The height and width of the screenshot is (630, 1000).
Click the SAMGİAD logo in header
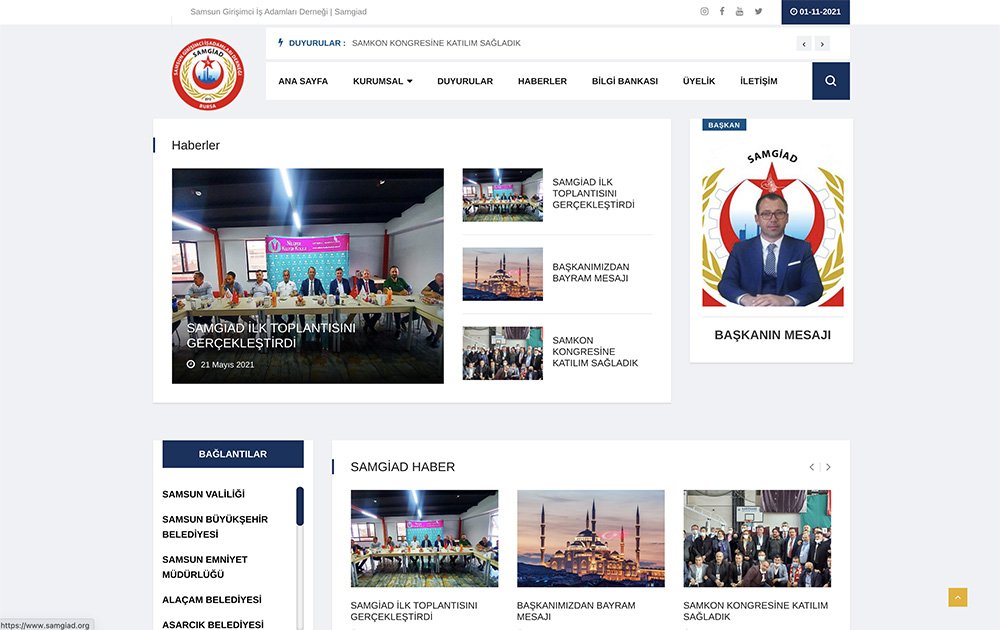pos(208,74)
